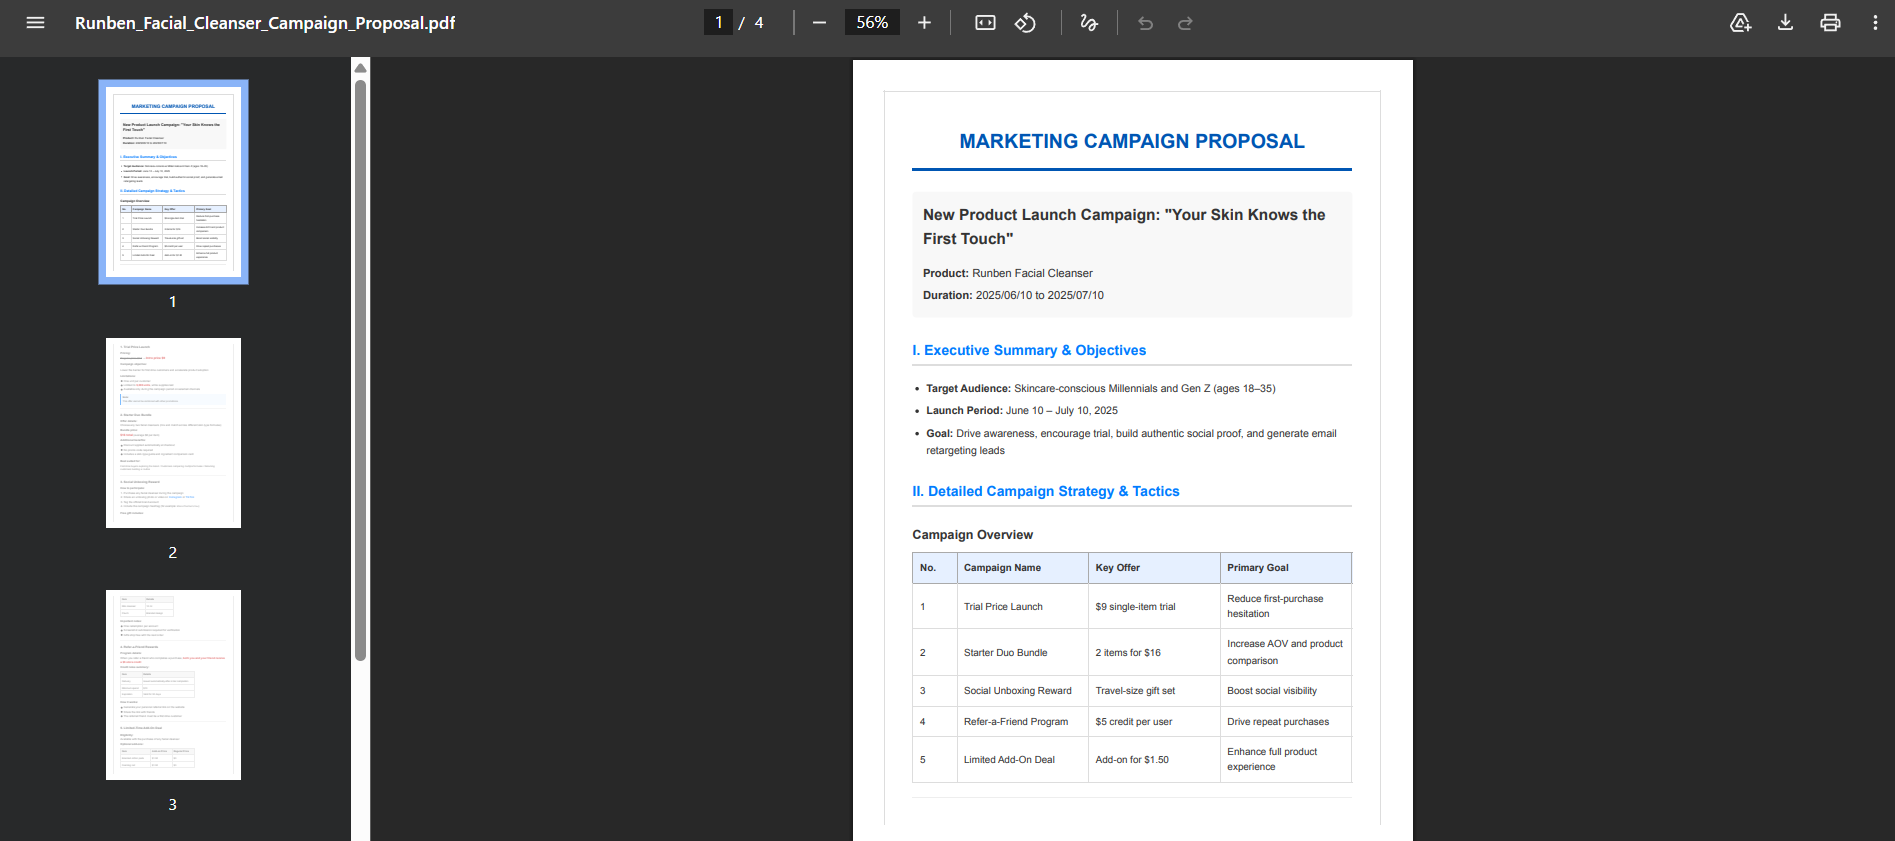Jump to the page 3 thumbnail
The height and width of the screenshot is (841, 1895).
[x=173, y=685]
